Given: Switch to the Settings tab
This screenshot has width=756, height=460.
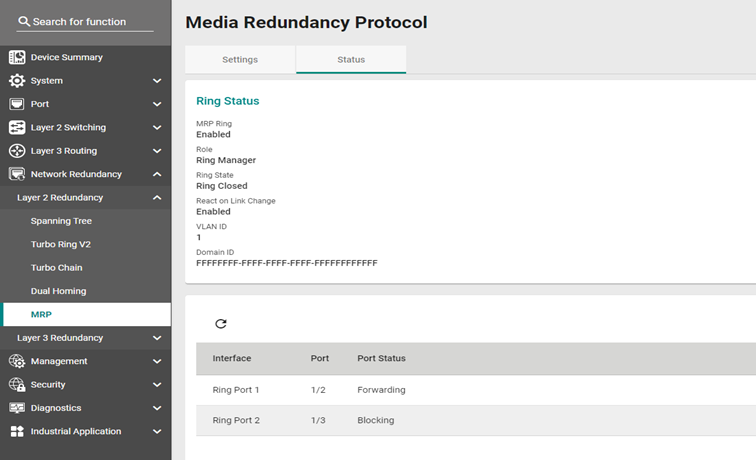Looking at the screenshot, I should coord(240,59).
